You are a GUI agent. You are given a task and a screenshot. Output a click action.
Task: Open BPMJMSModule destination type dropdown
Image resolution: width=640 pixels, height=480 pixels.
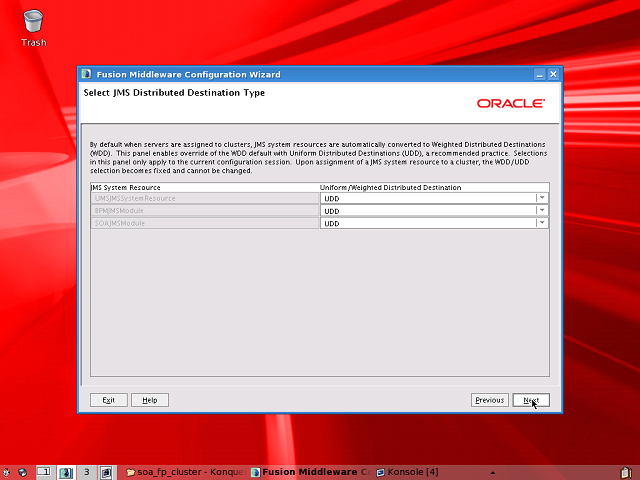(542, 211)
